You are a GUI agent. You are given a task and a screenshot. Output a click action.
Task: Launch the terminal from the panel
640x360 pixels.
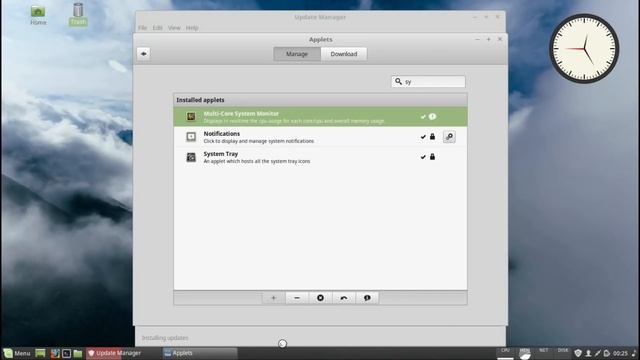(x=67, y=353)
